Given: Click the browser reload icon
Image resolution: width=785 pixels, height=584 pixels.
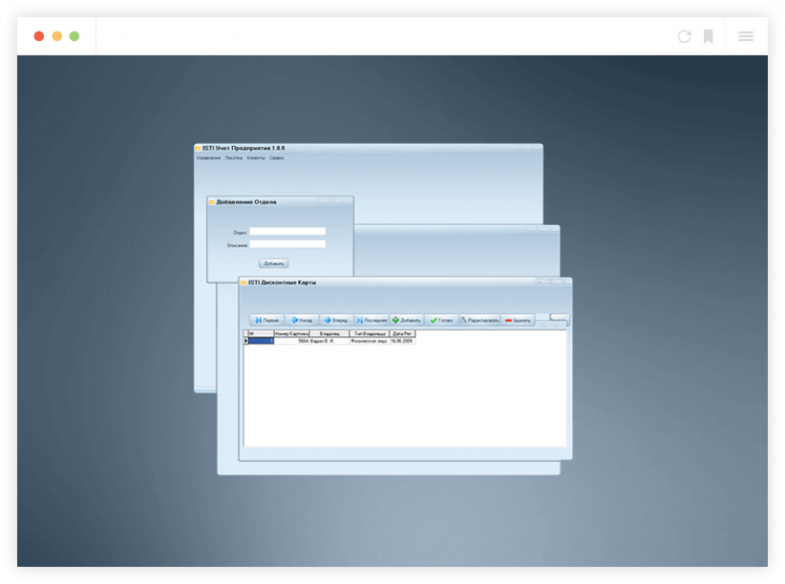Looking at the screenshot, I should [x=684, y=36].
